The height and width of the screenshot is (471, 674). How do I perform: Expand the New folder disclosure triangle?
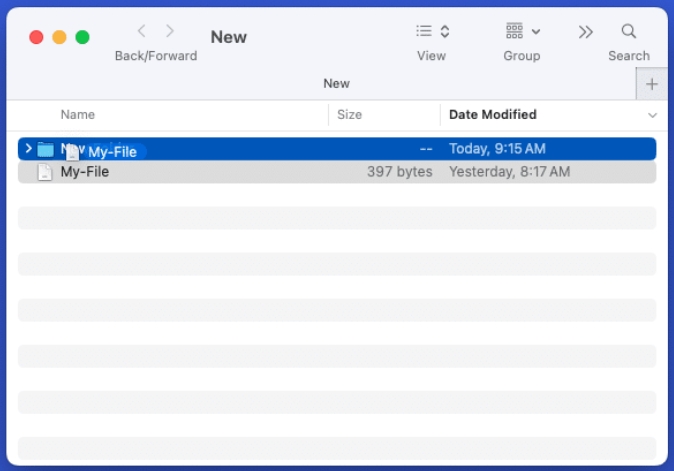28,149
